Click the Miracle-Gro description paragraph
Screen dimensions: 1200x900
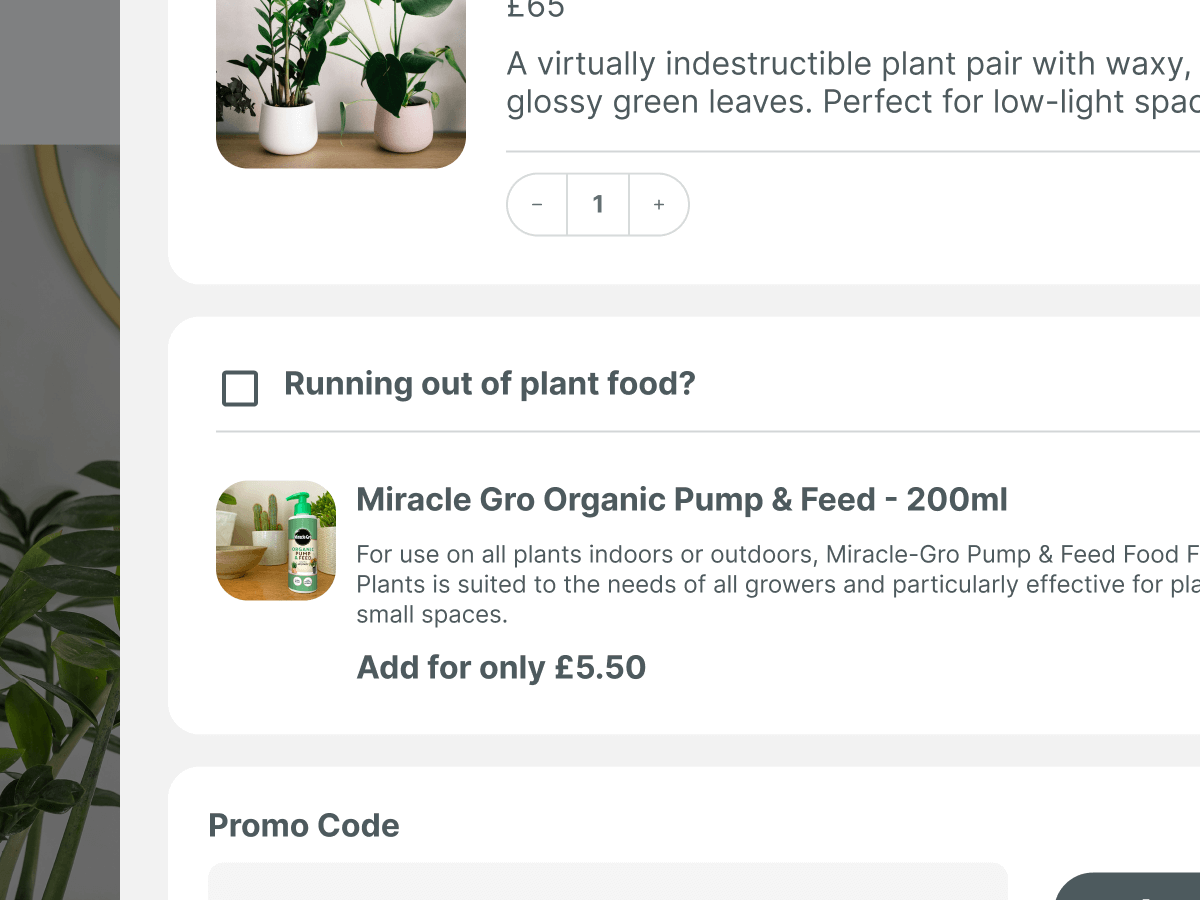[700, 584]
